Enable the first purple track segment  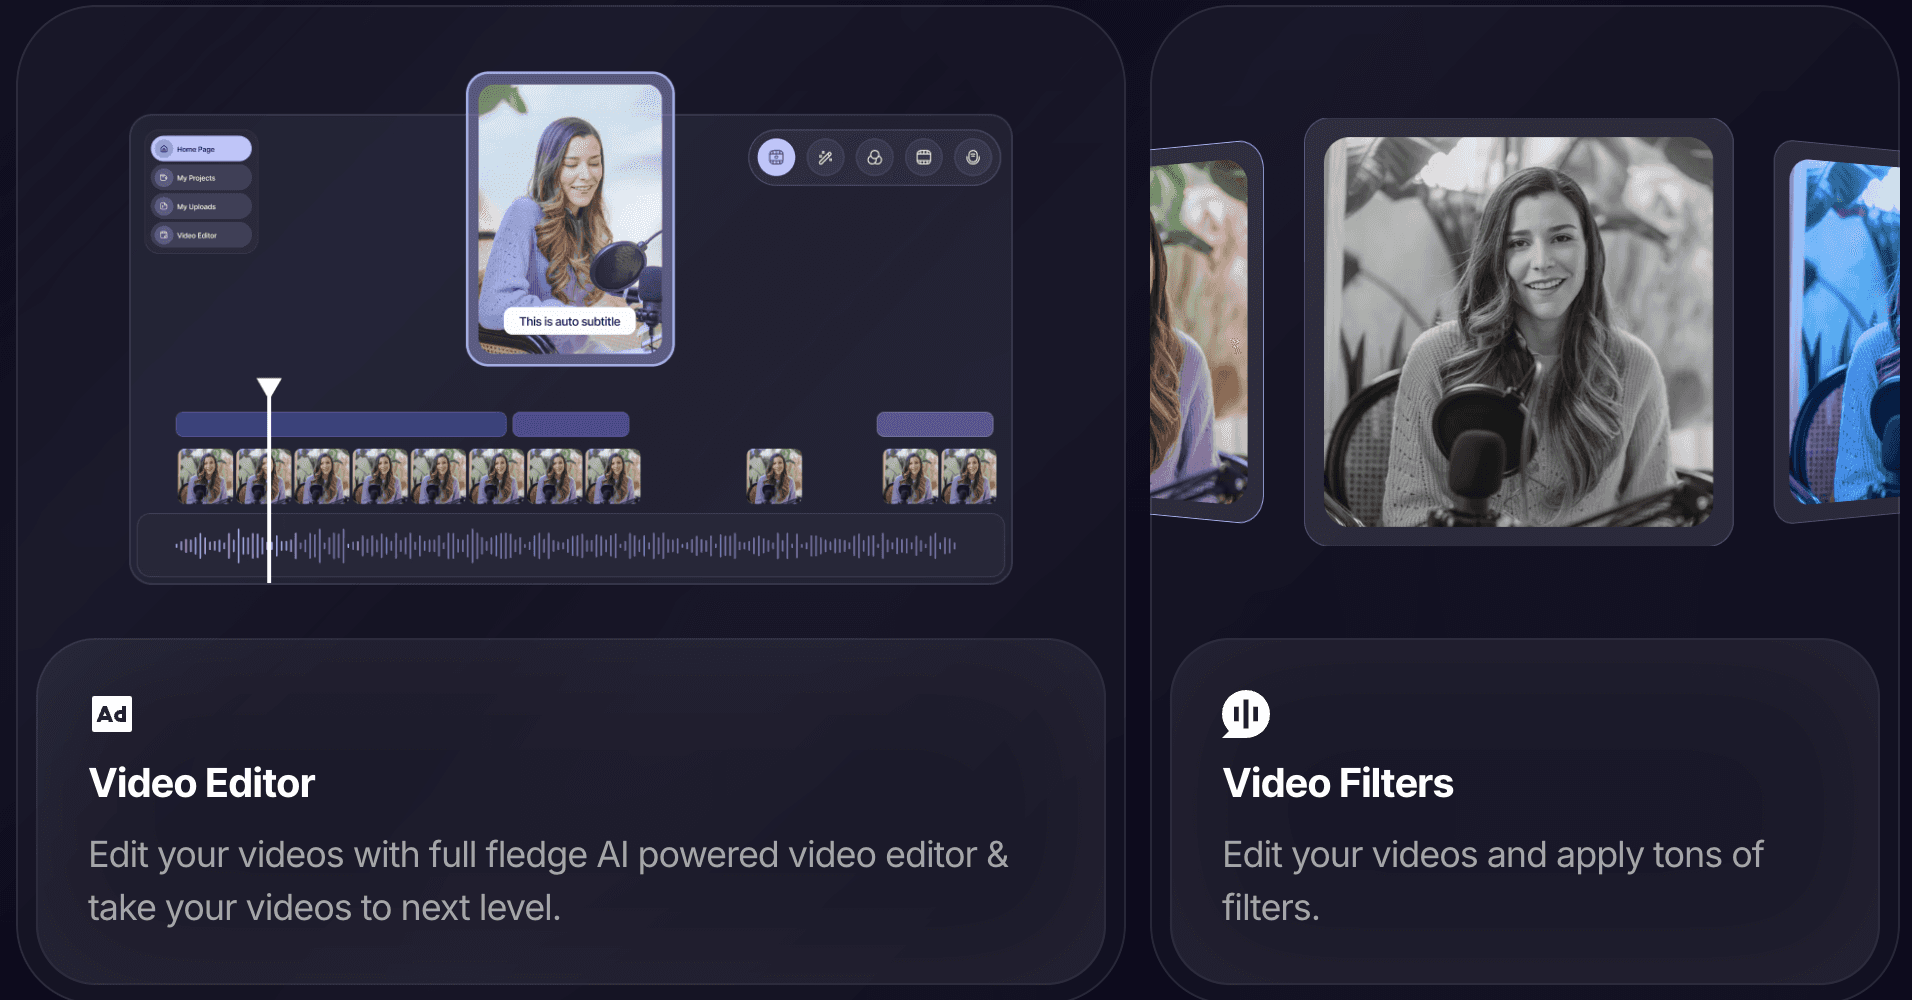click(340, 424)
